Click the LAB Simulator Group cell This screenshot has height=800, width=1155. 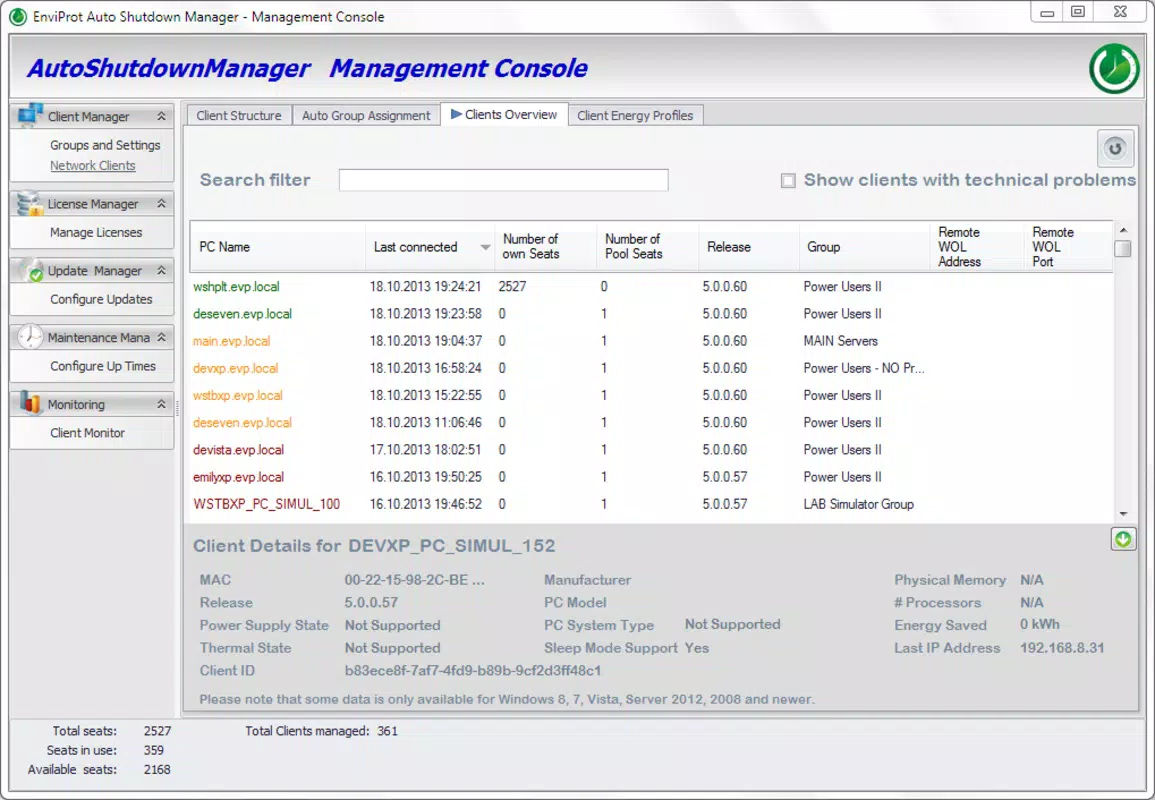point(858,505)
